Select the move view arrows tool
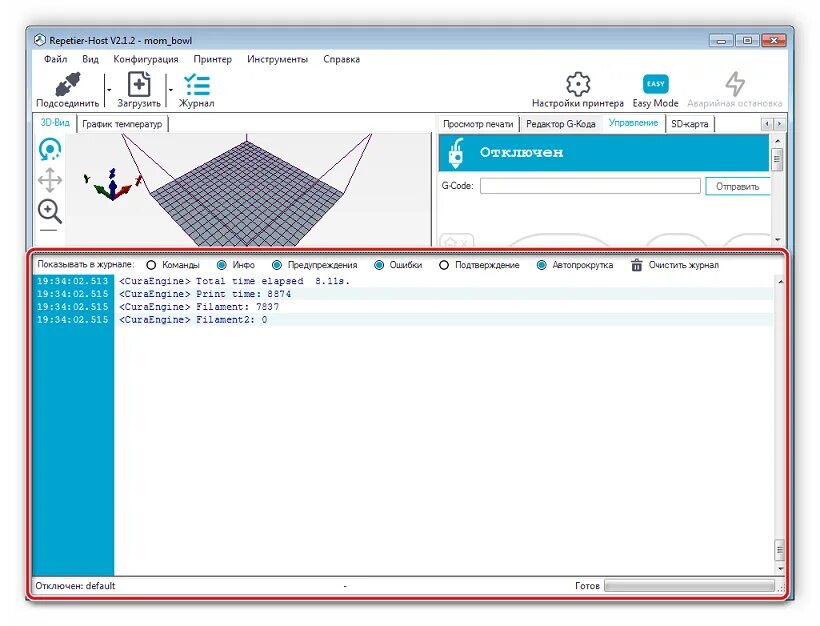Image resolution: width=820 pixels, height=626 pixels. (50, 180)
